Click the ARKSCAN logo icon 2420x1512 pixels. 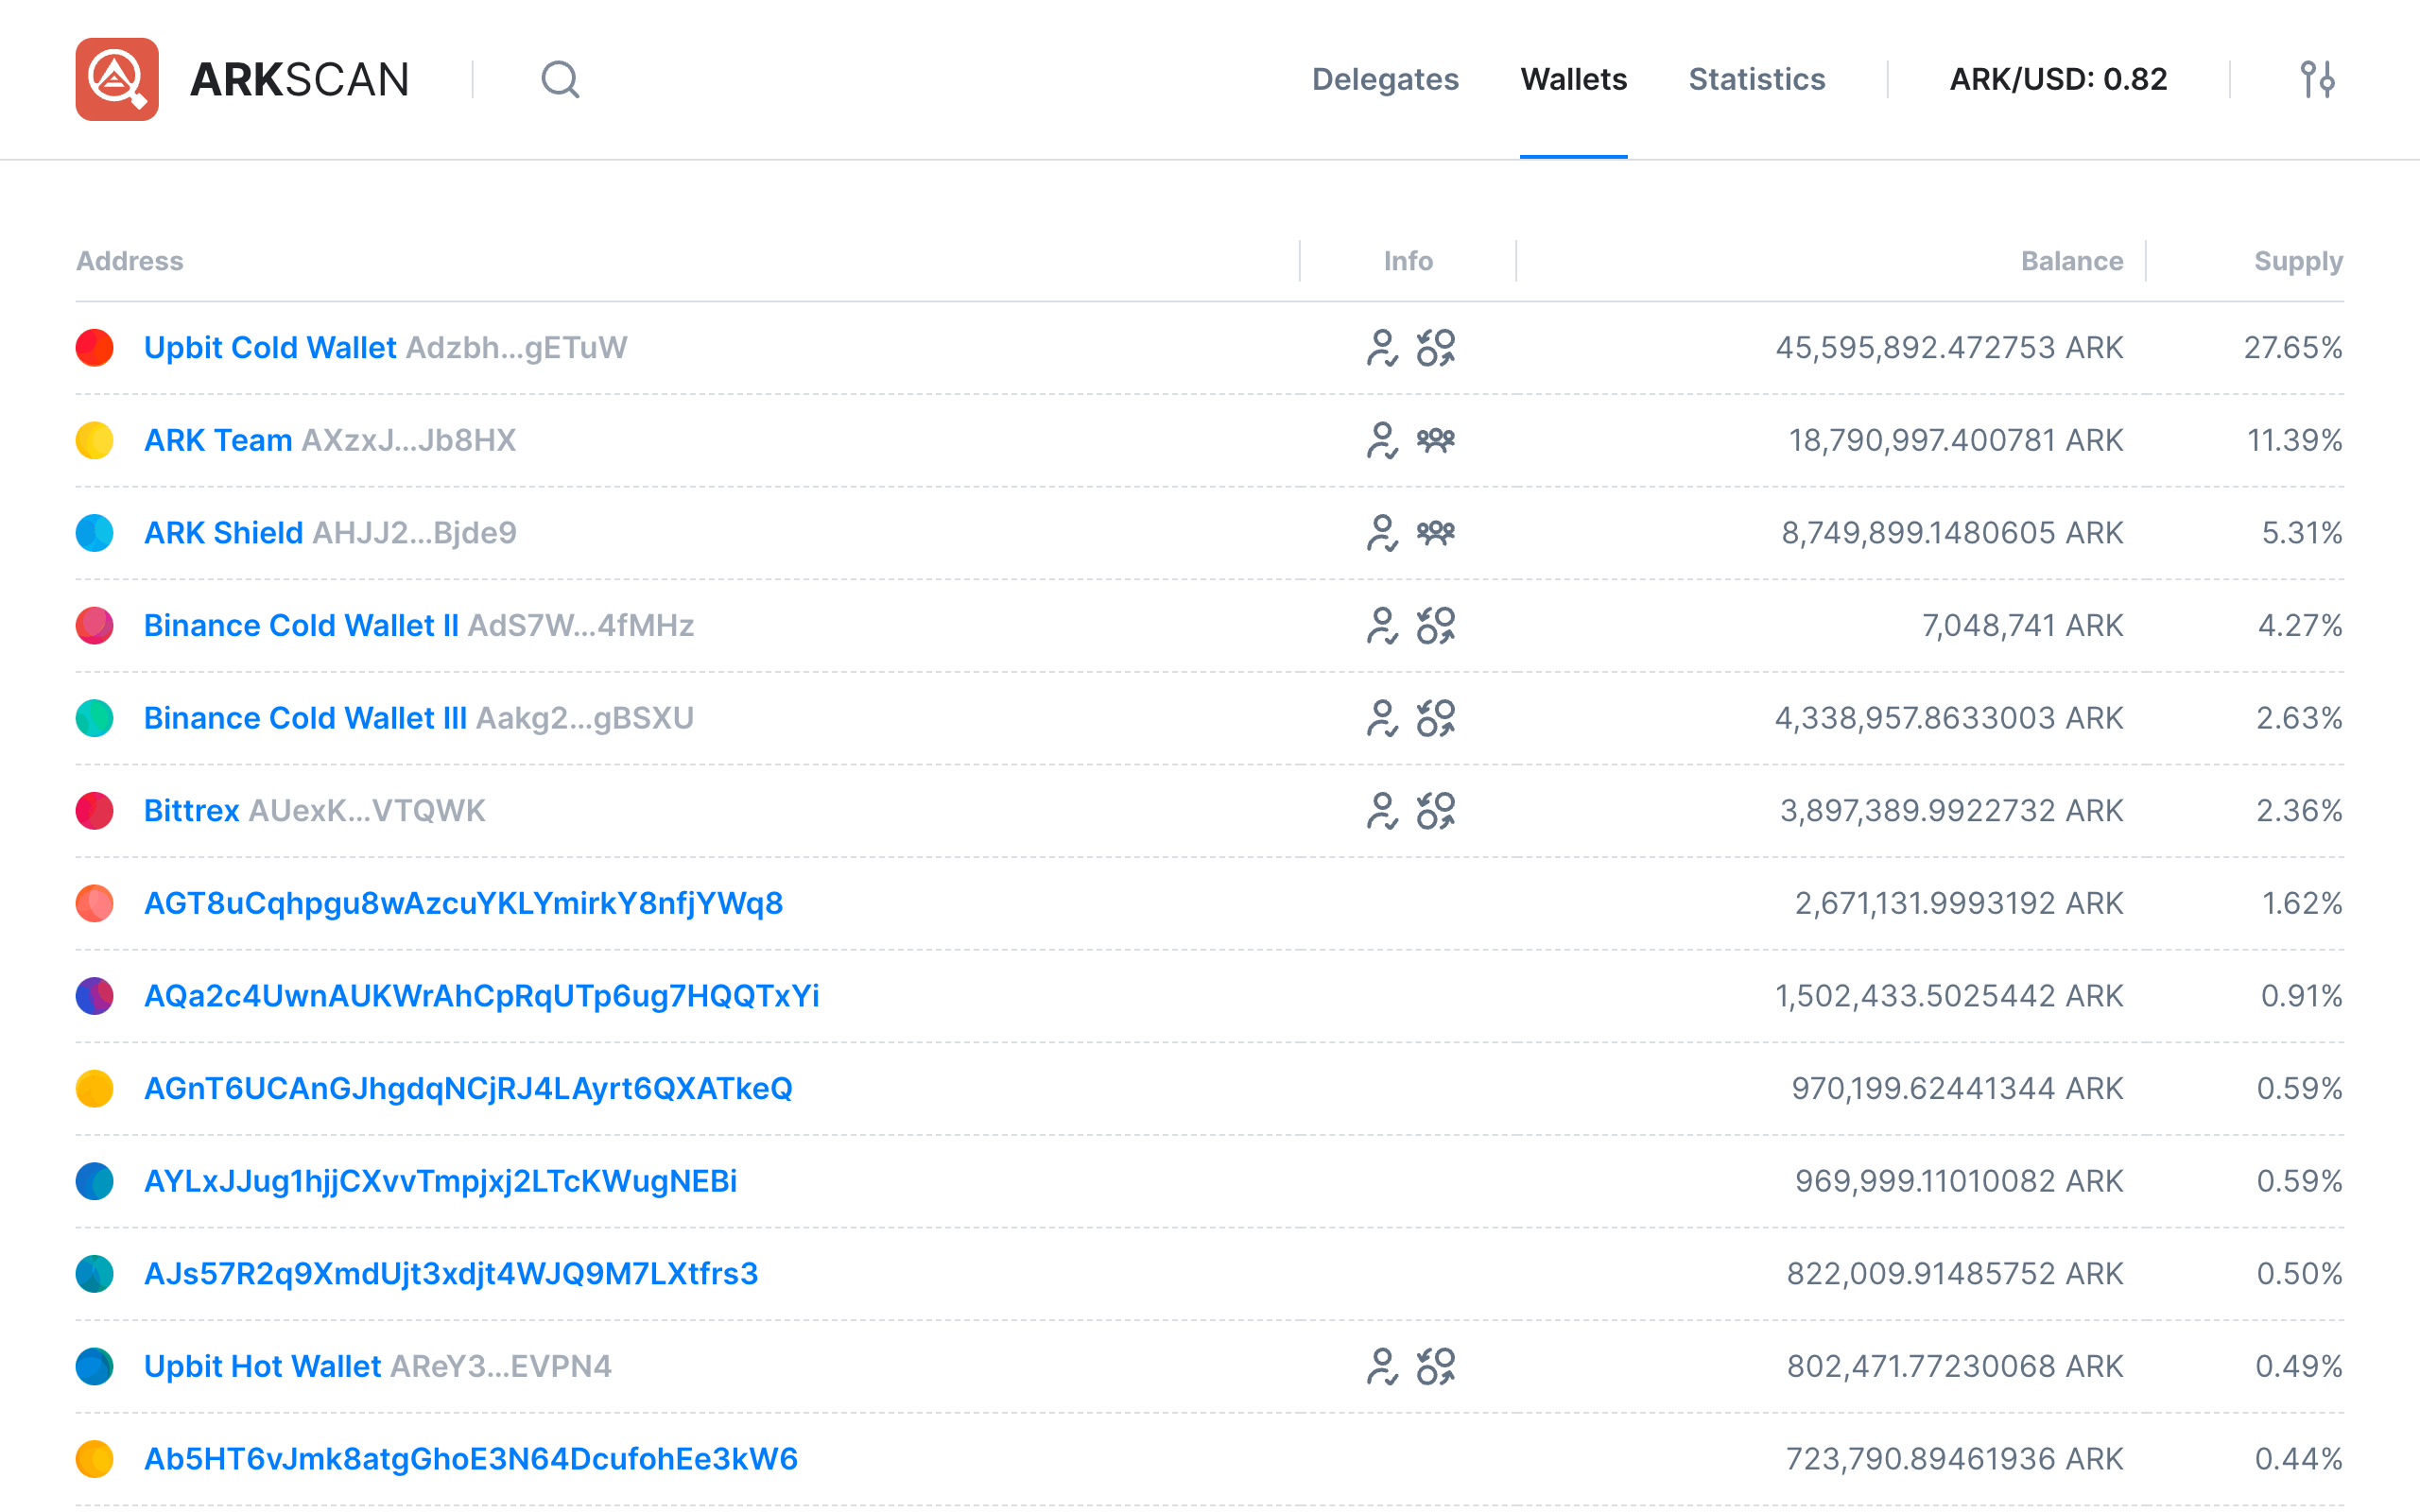(117, 79)
